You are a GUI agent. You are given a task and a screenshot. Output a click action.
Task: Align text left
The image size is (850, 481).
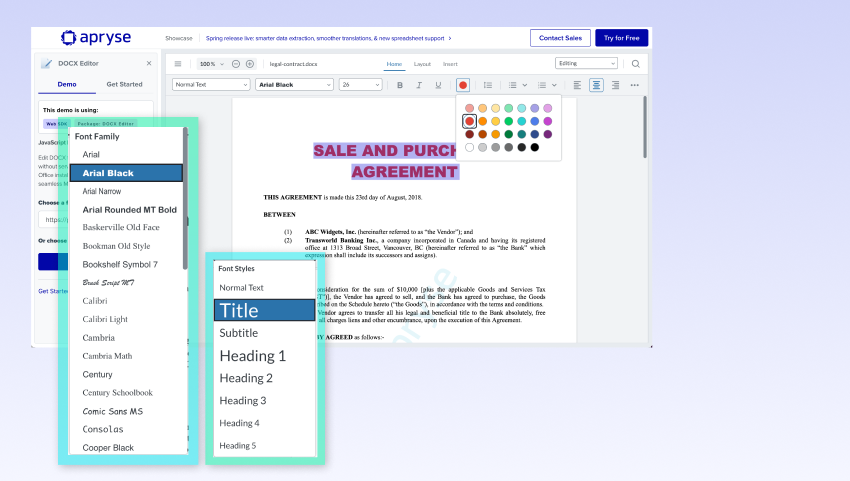coord(577,85)
